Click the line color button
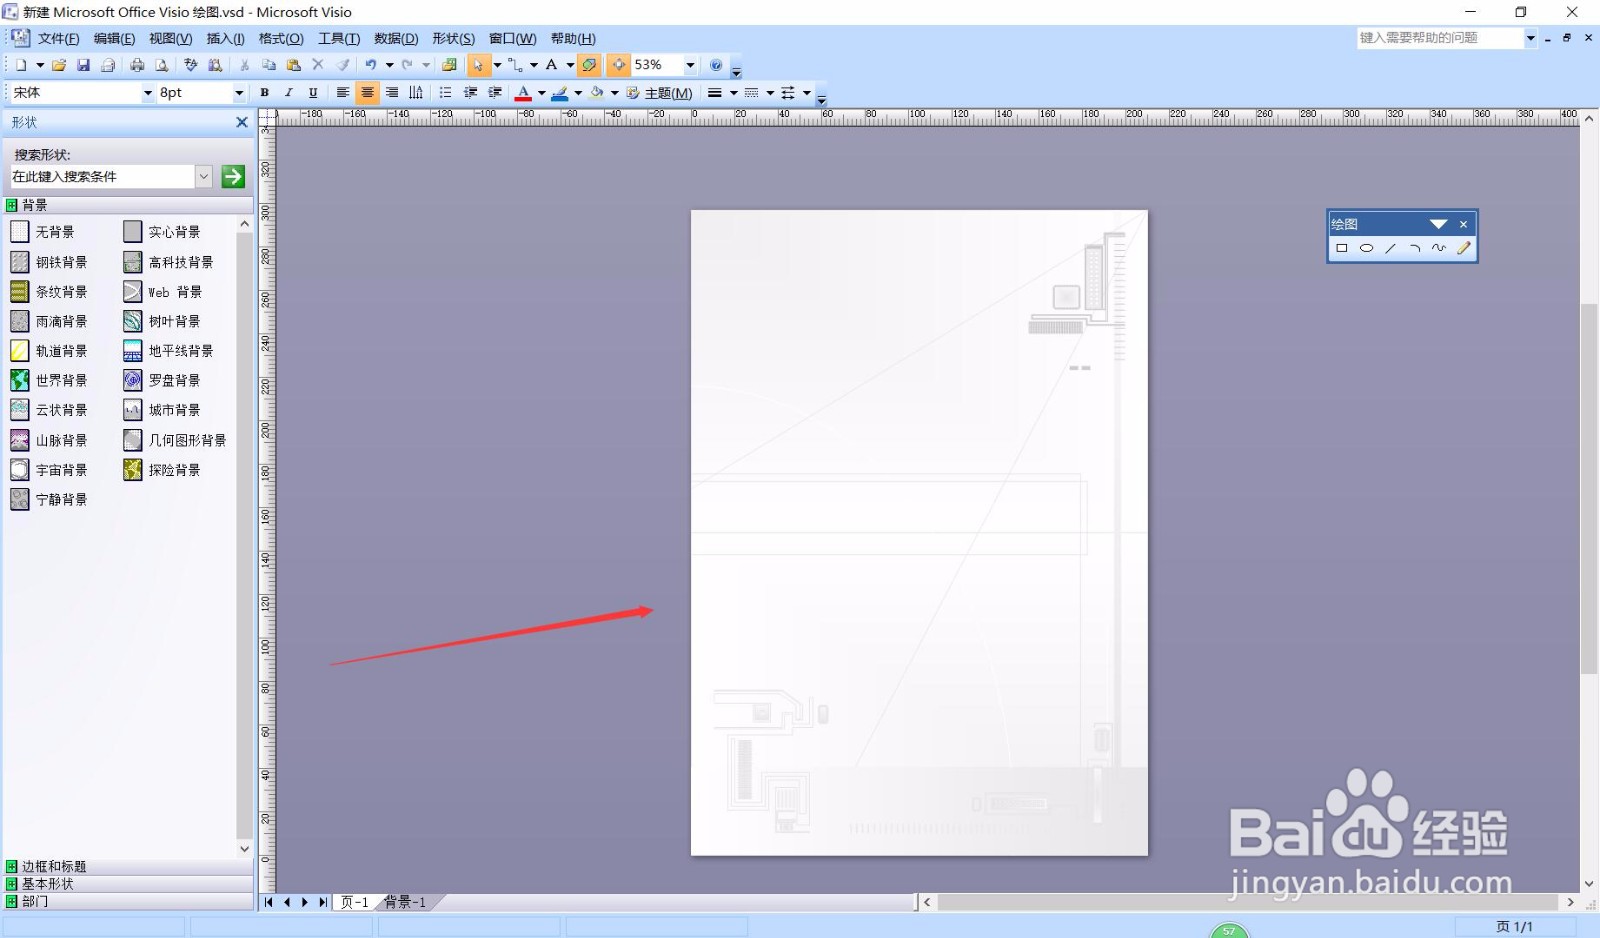The width and height of the screenshot is (1600, 938). coord(560,93)
